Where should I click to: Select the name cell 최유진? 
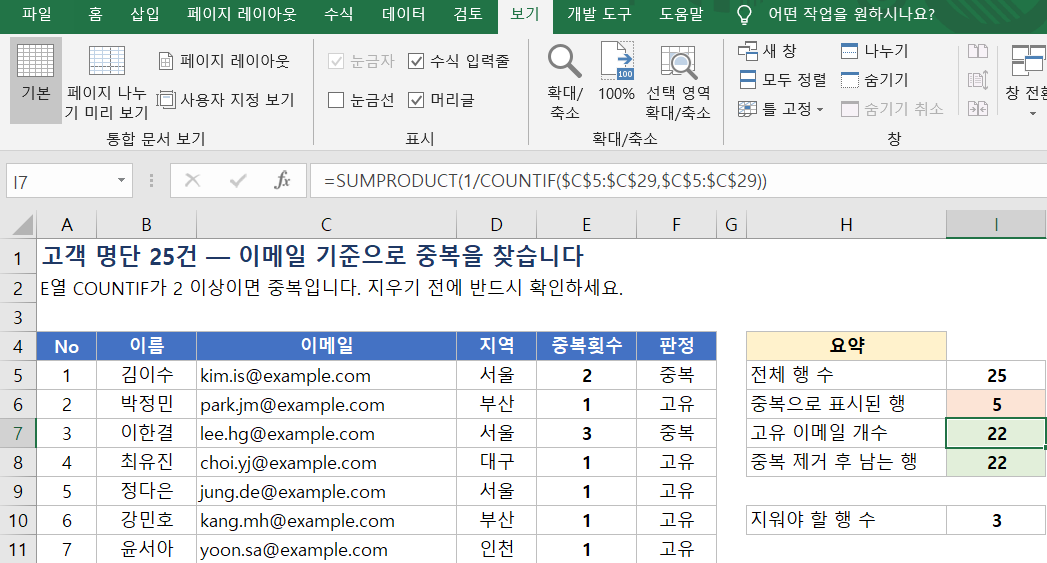[x=146, y=462]
